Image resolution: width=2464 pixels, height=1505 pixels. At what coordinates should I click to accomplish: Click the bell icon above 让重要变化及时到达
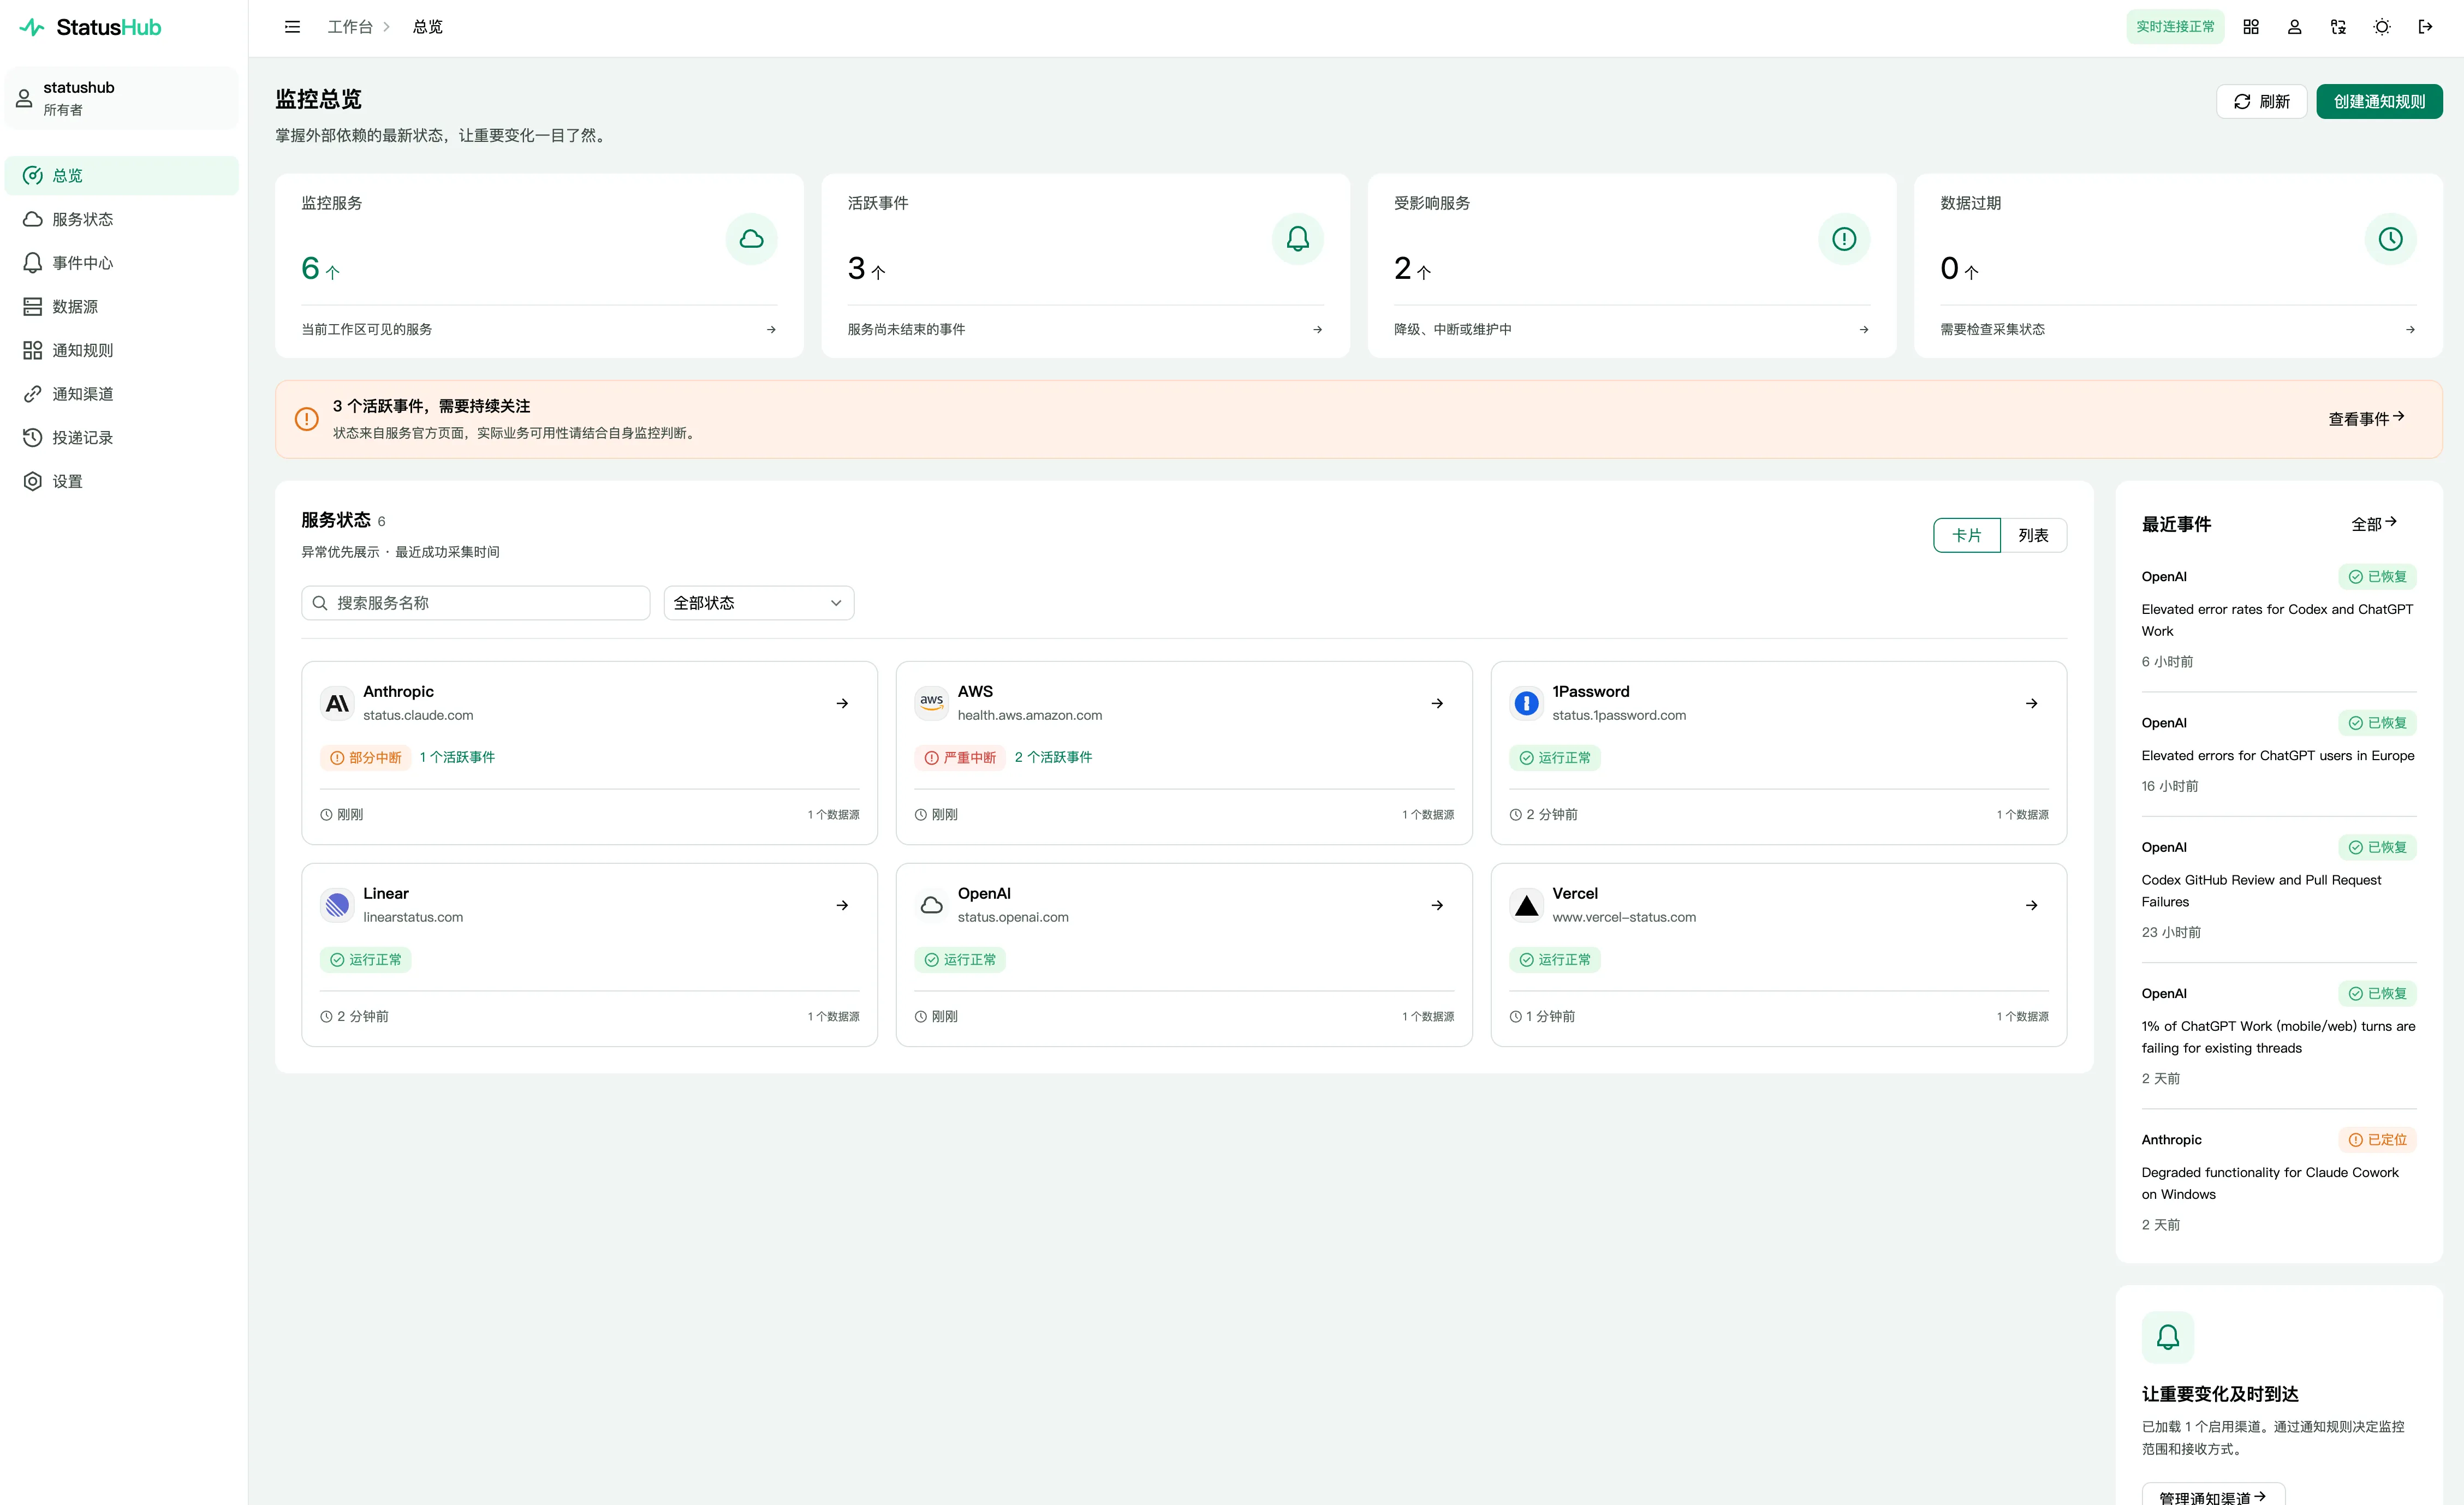tap(2168, 1337)
